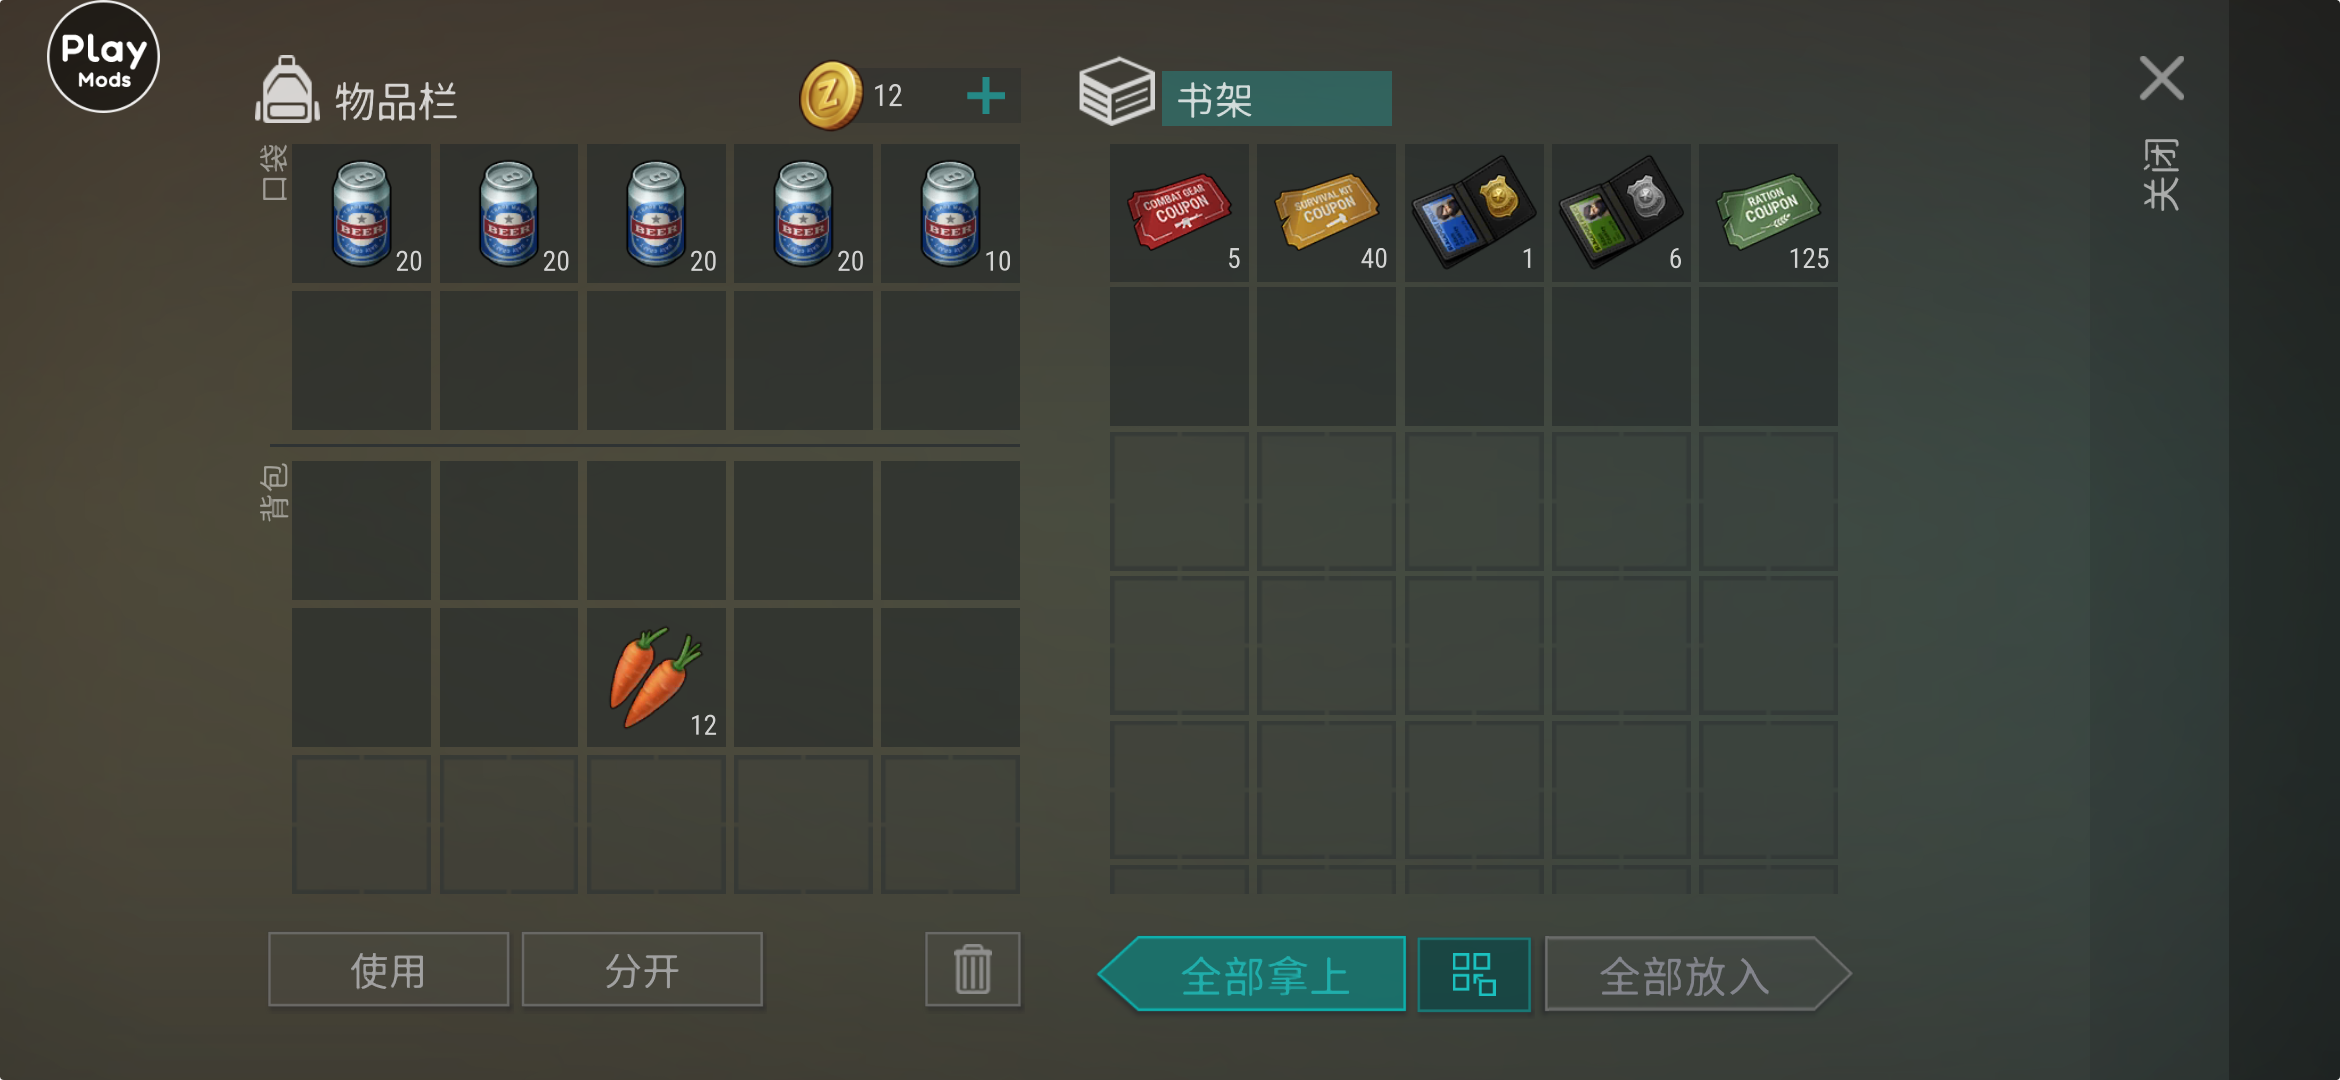Select the first beer can stack
This screenshot has height=1080, width=2340.
[361, 213]
